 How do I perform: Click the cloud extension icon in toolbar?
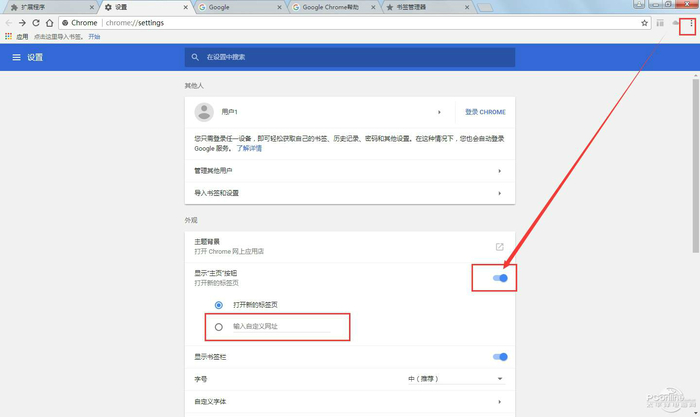[x=675, y=23]
